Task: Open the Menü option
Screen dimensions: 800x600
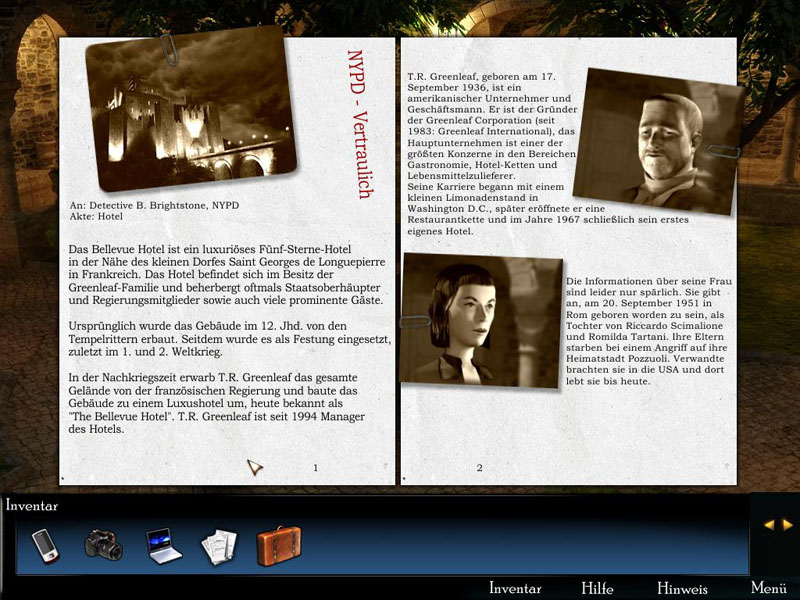Action: (769, 588)
